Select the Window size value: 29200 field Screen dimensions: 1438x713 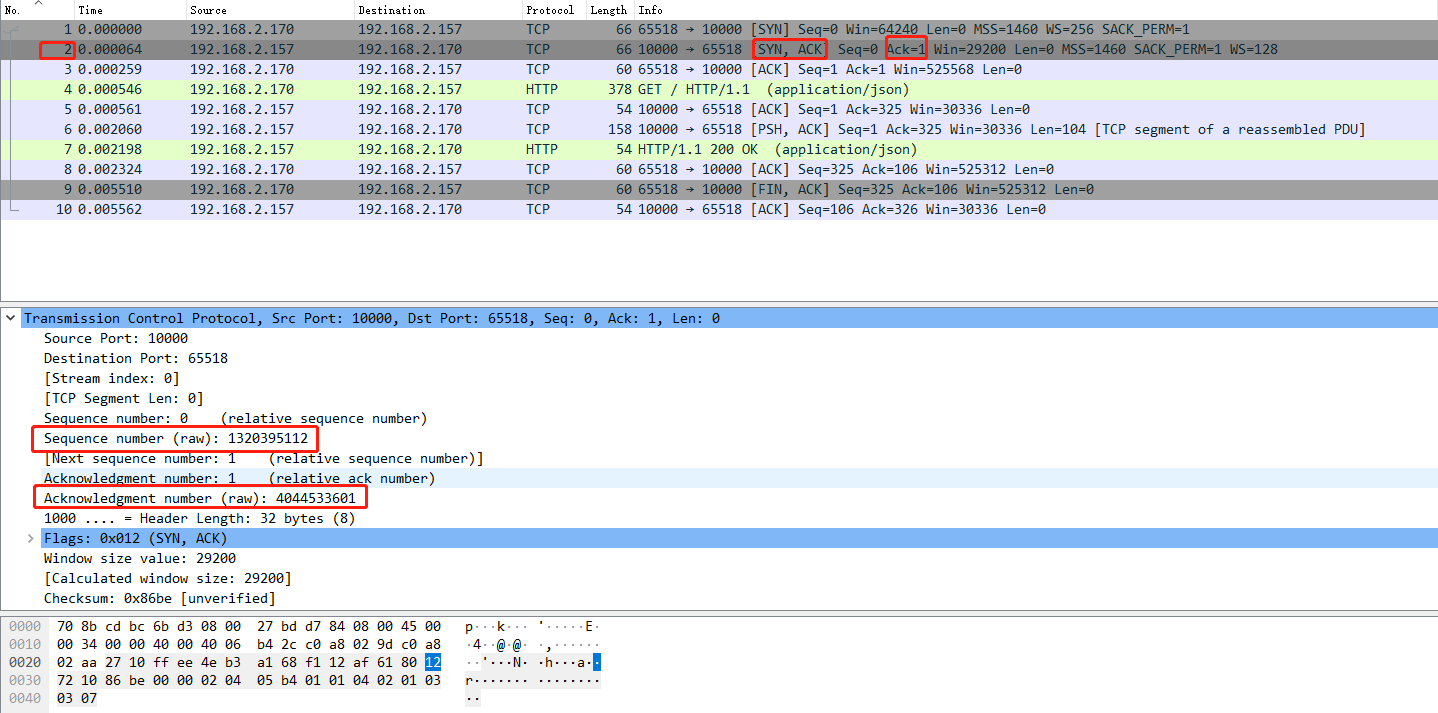click(140, 558)
